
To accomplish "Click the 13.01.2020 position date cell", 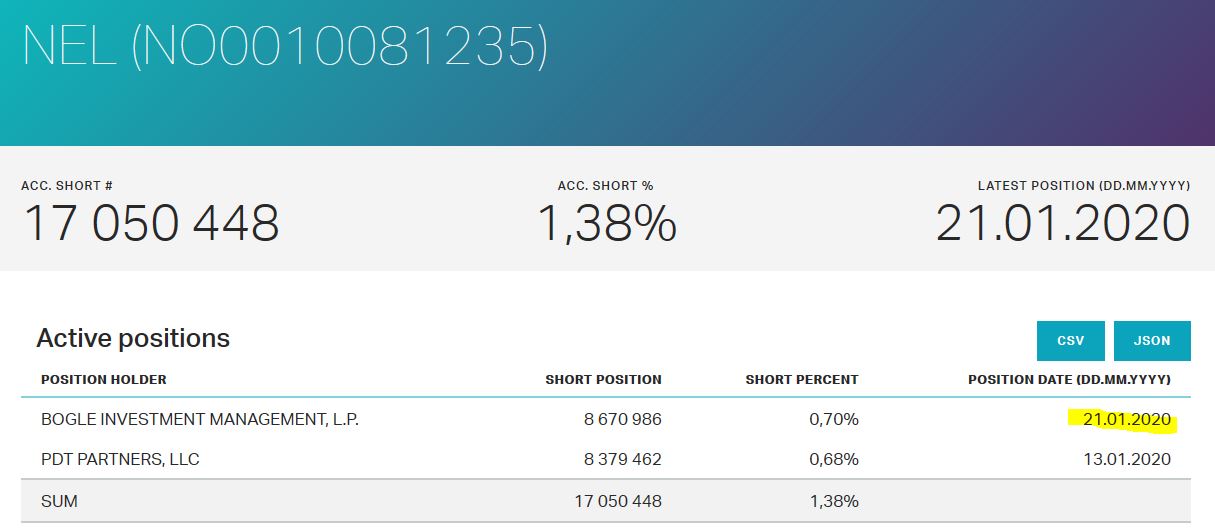I will (1126, 460).
